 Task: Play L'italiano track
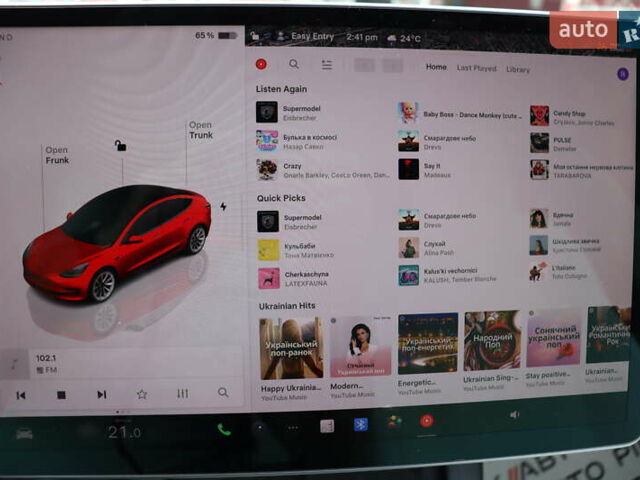click(558, 272)
